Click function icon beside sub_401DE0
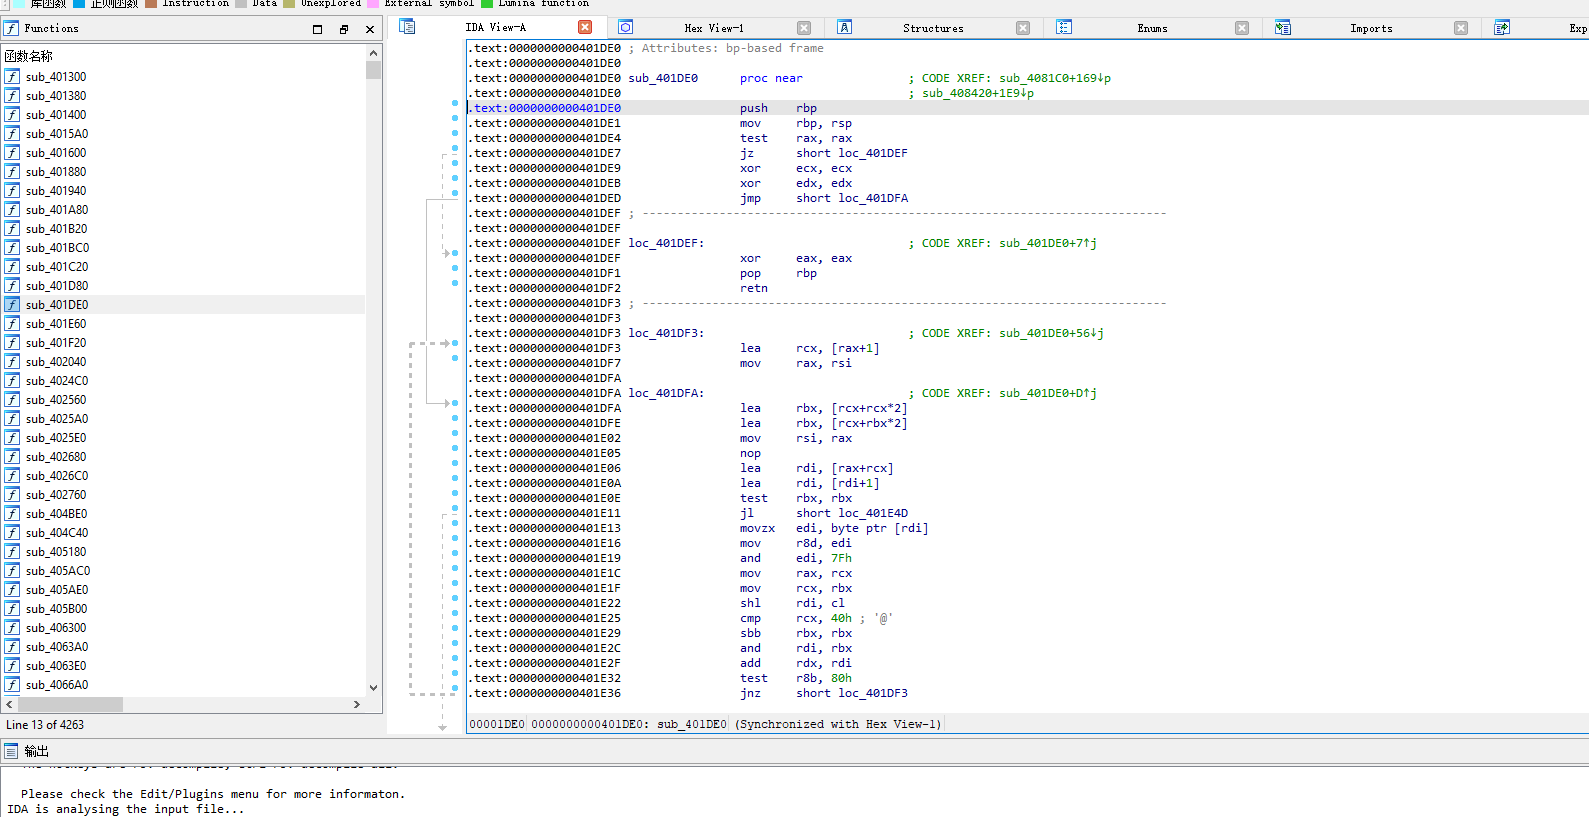The height and width of the screenshot is (817, 1589). [x=12, y=304]
